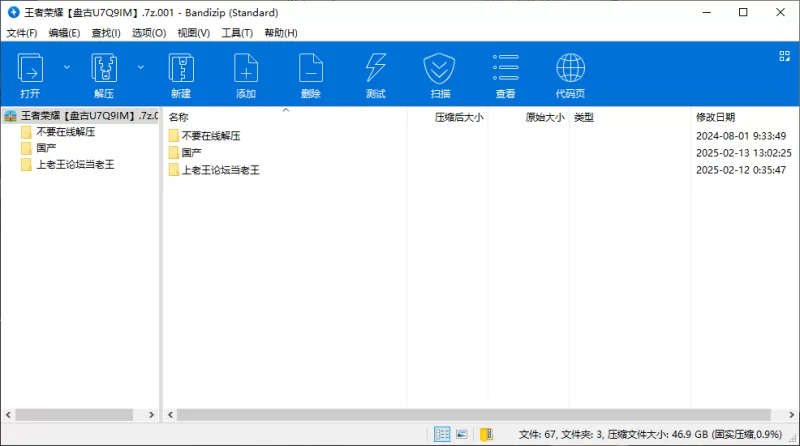Open the 选项(O) menu
800x446 pixels.
pos(149,33)
